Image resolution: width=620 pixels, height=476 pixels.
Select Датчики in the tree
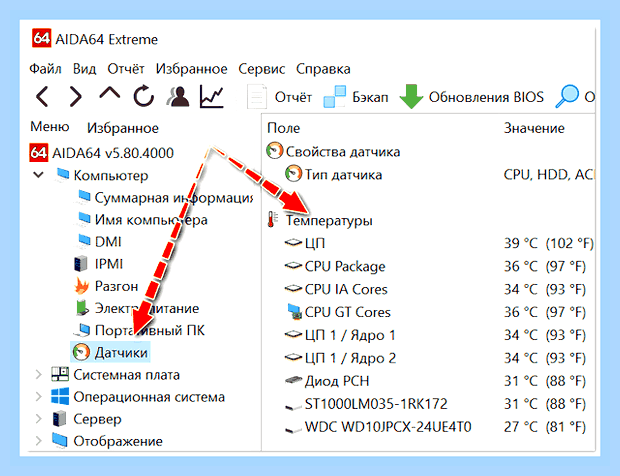pos(110,352)
